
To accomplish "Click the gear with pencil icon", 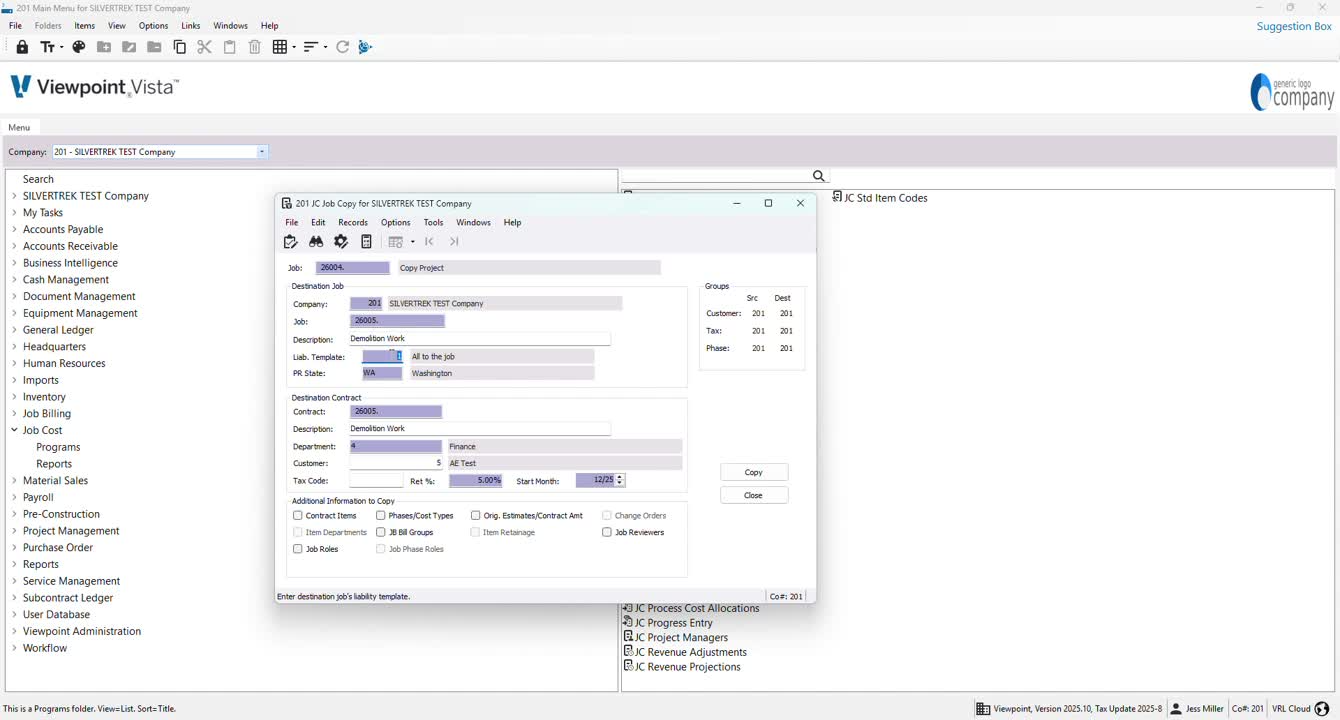I will point(341,241).
